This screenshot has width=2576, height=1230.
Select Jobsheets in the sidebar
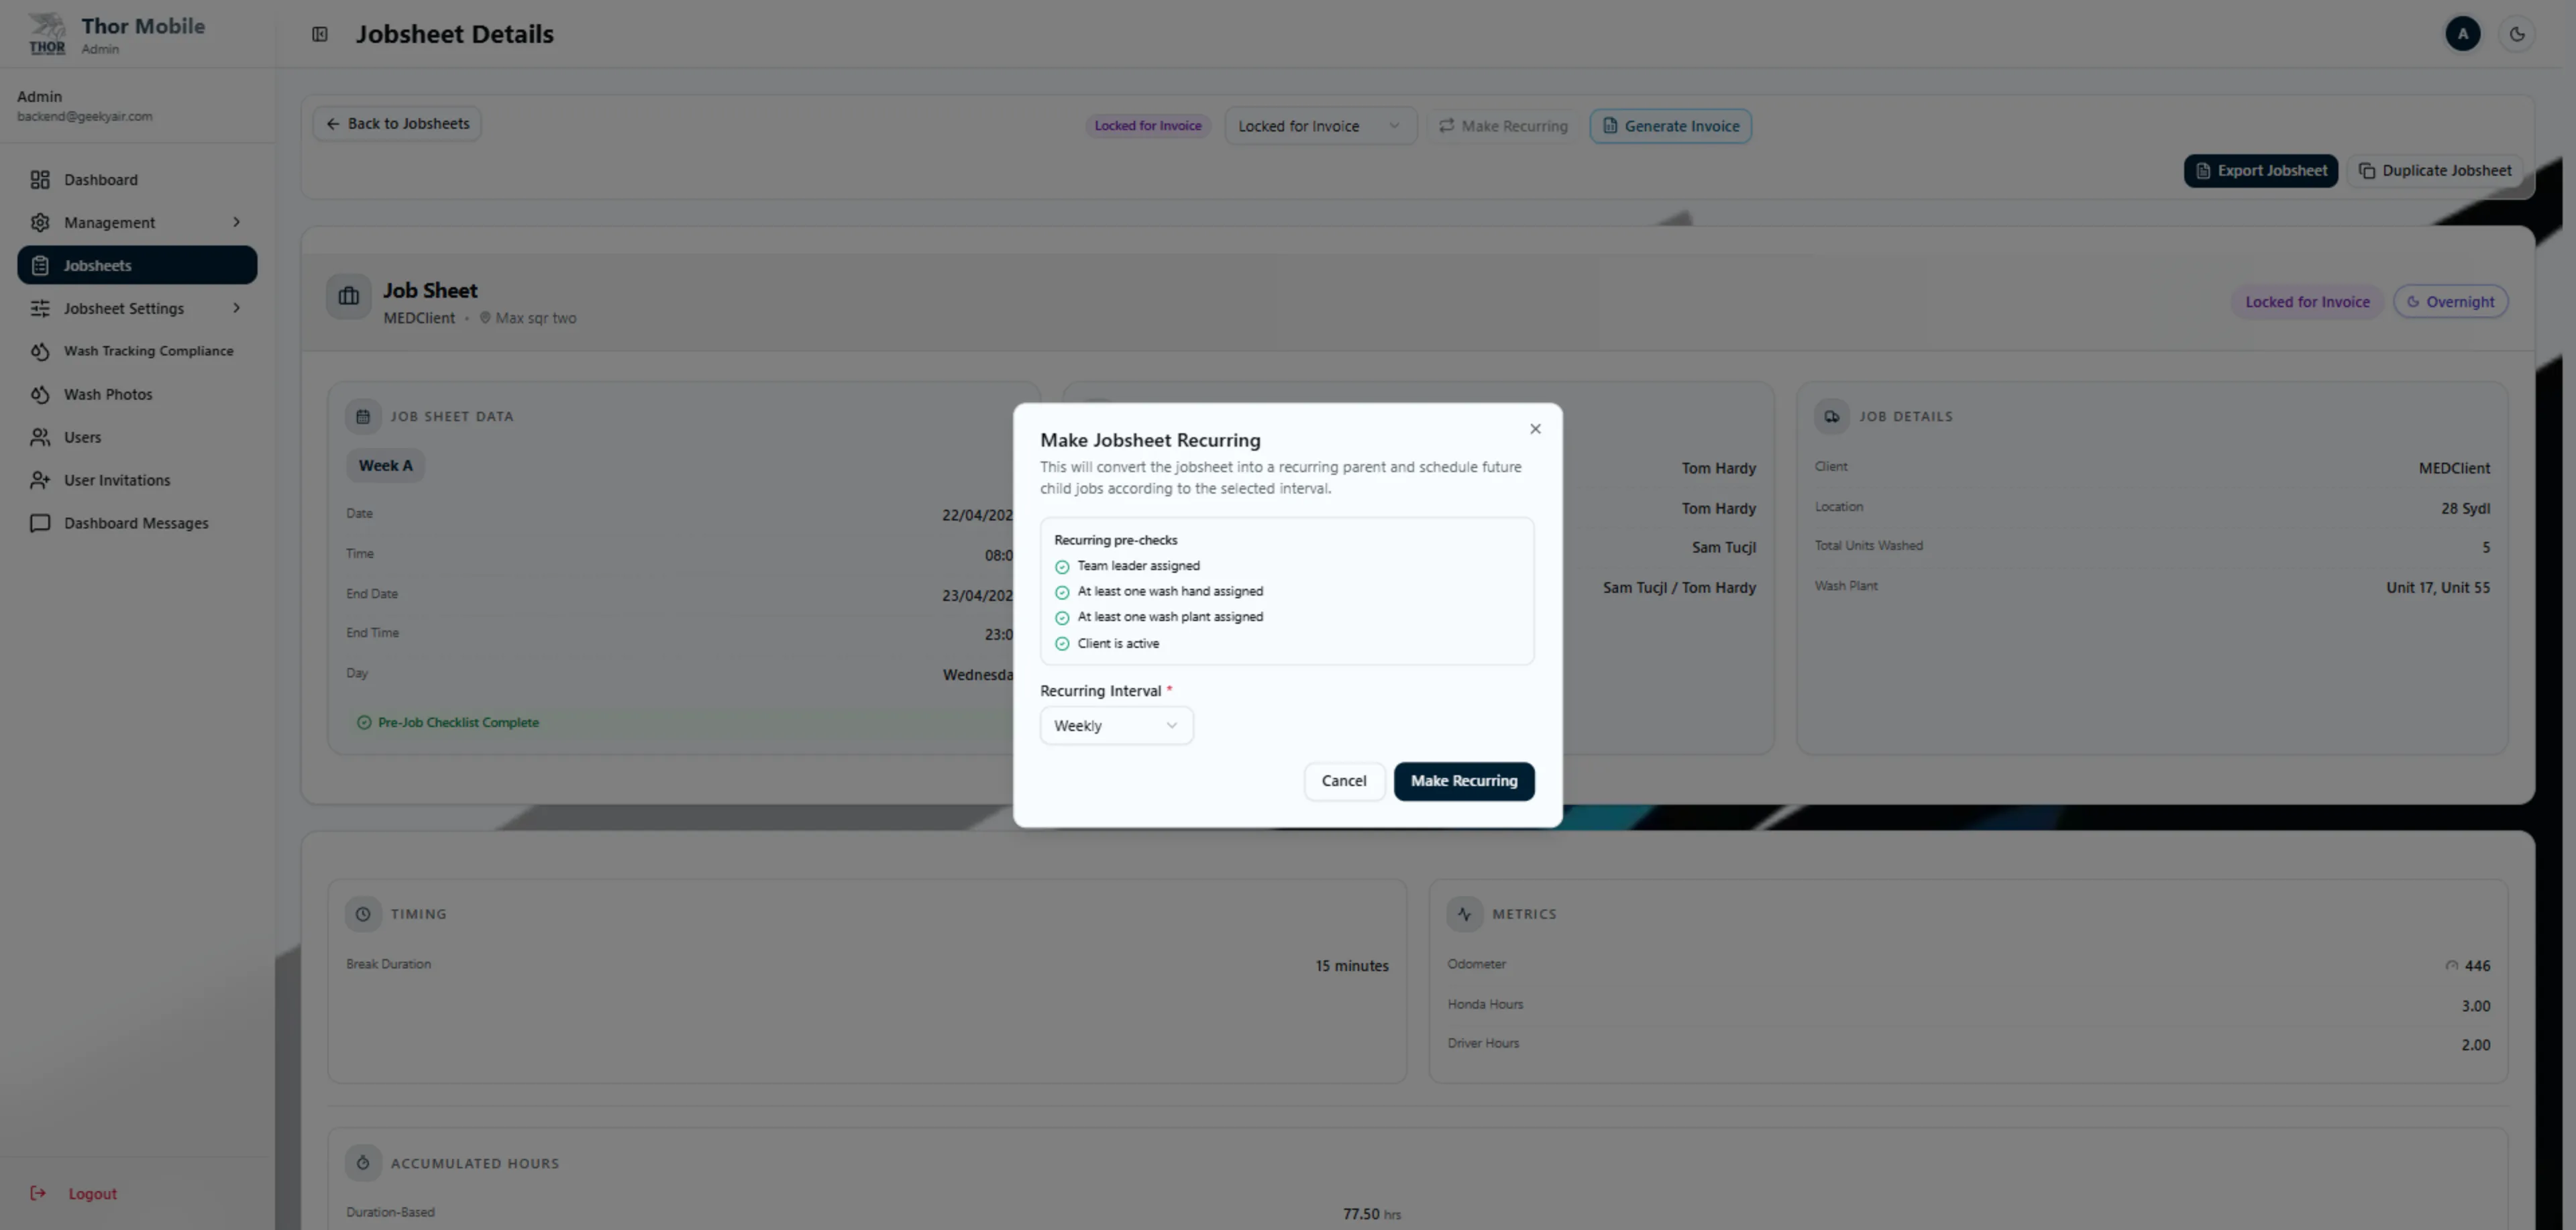pyautogui.click(x=137, y=265)
